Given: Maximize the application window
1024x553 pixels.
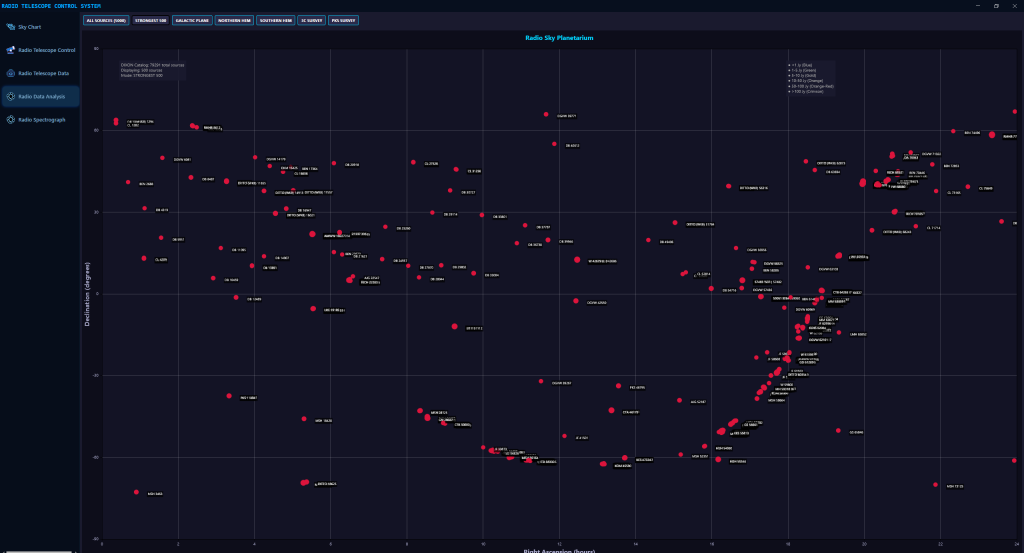Looking at the screenshot, I should [996, 5].
